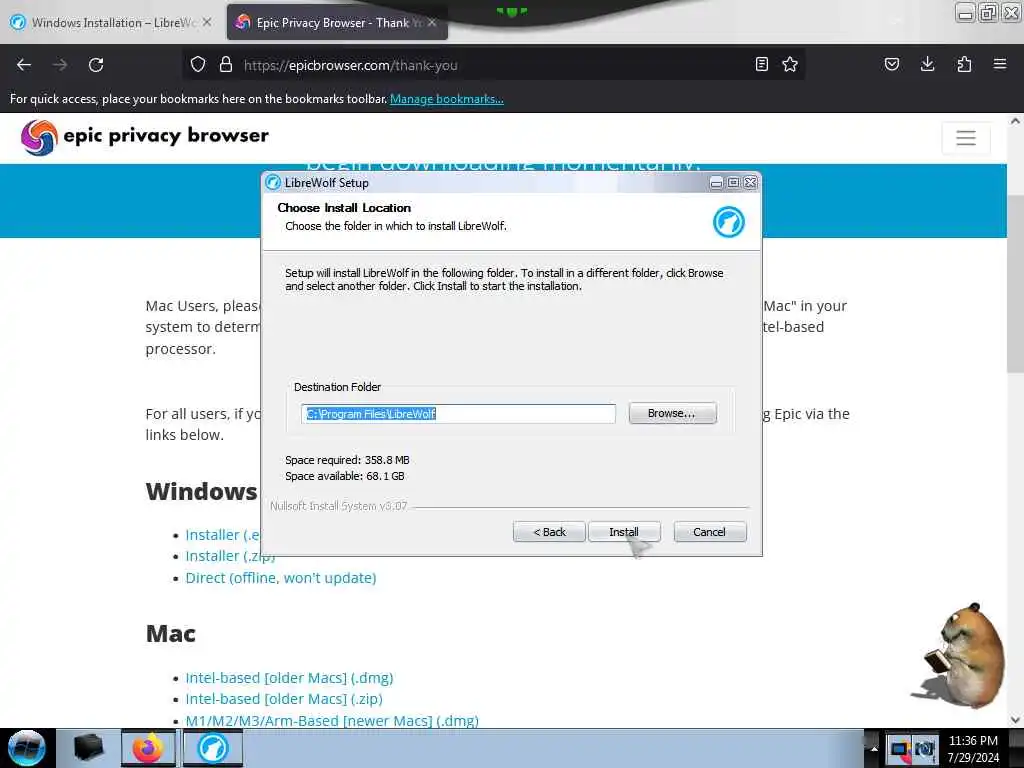Minimize the LibreWolf Setup dialog
Image resolution: width=1024 pixels, height=768 pixels.
point(716,183)
